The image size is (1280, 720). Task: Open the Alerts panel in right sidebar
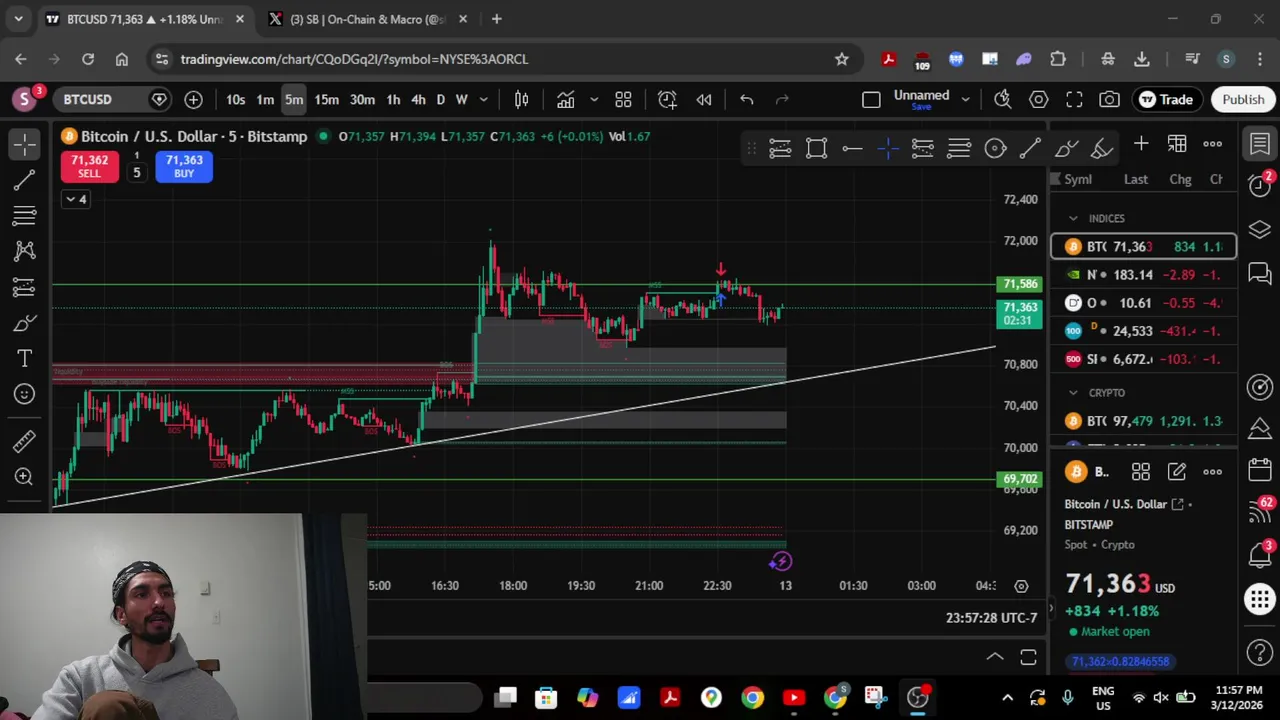tap(1260, 186)
